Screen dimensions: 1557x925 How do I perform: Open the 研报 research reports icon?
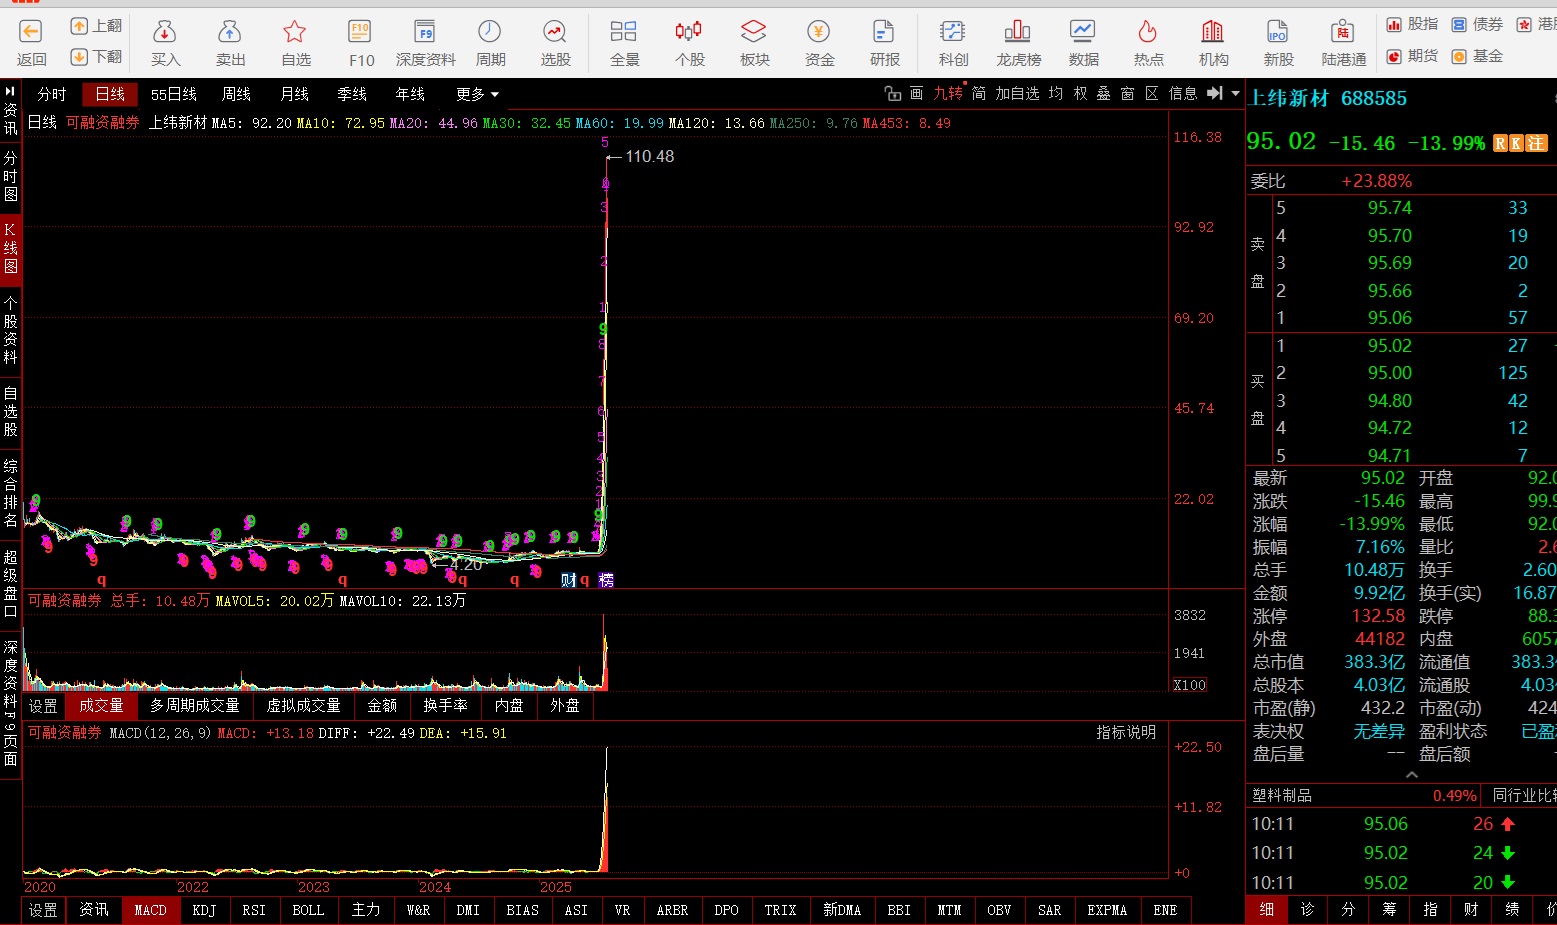(884, 31)
